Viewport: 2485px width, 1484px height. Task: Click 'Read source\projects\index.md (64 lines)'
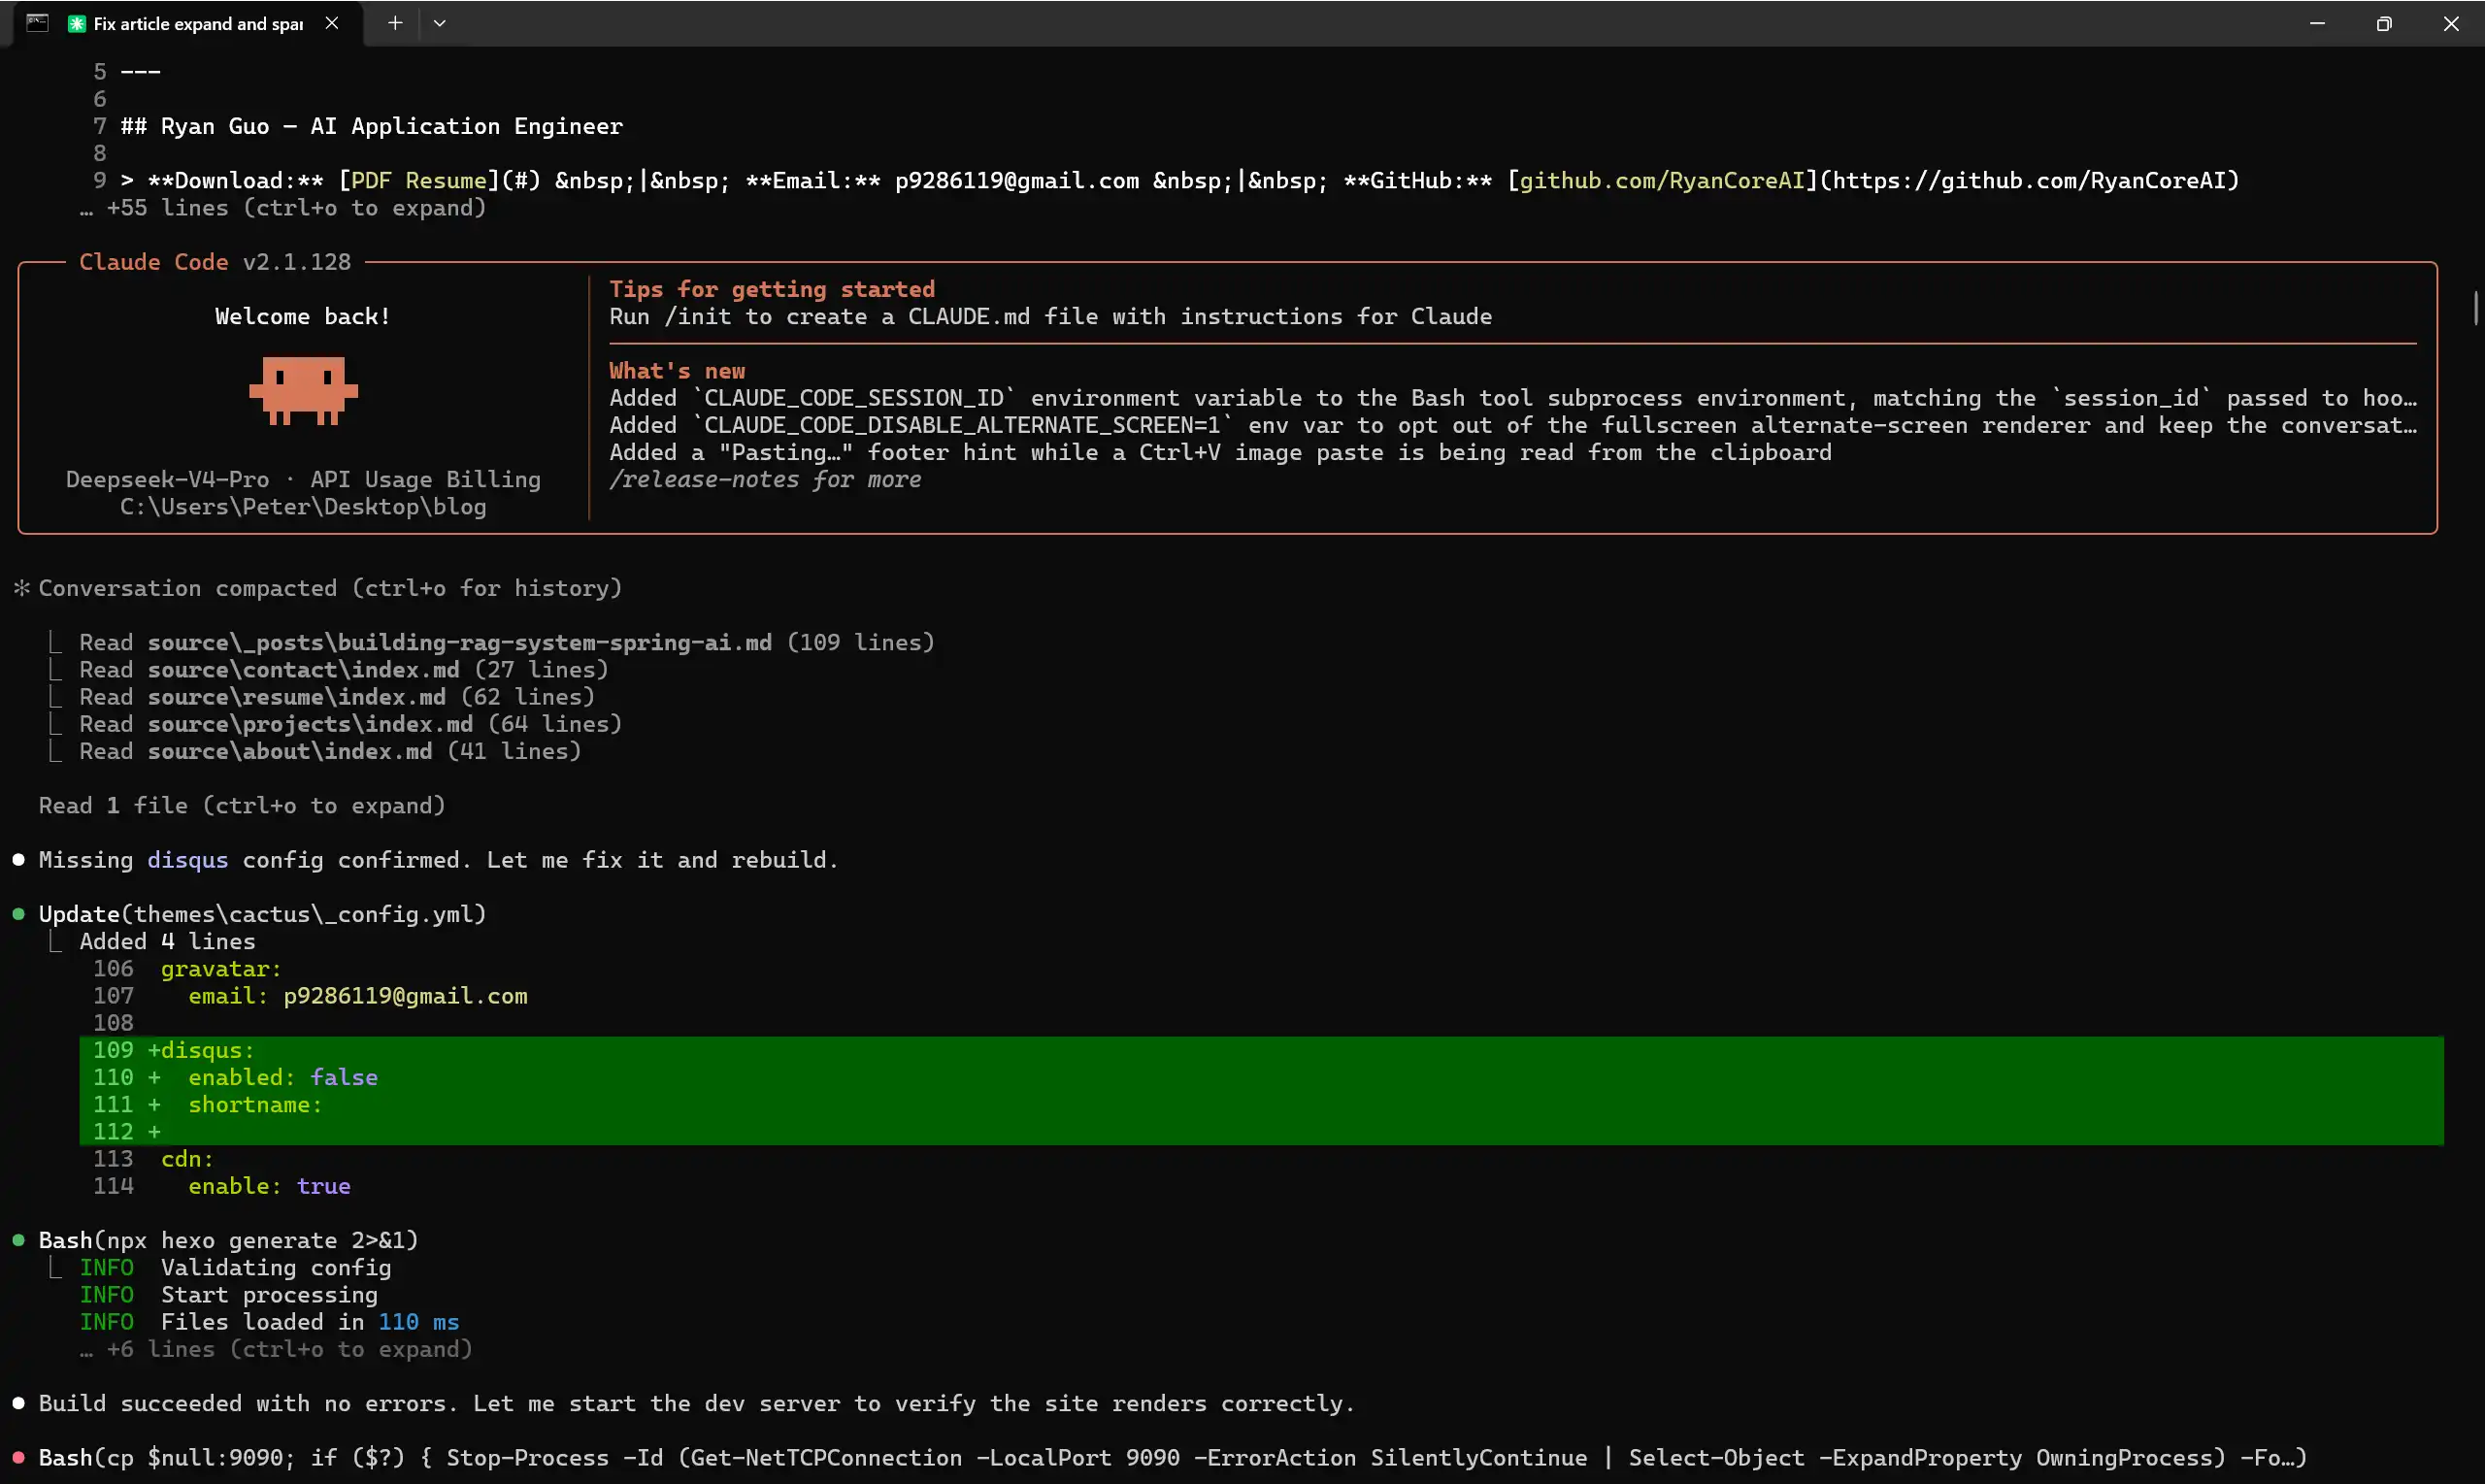pyautogui.click(x=351, y=724)
